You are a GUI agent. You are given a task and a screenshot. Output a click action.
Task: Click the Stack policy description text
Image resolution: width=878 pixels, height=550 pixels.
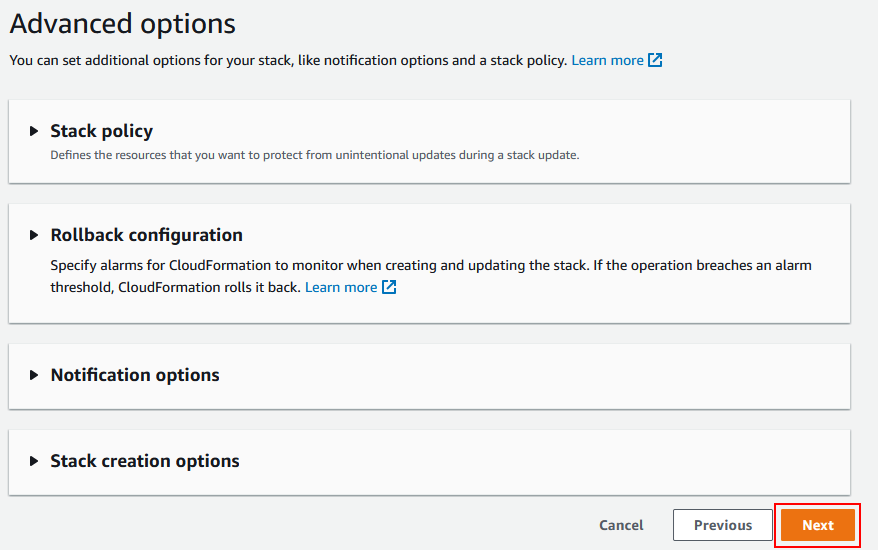point(315,155)
